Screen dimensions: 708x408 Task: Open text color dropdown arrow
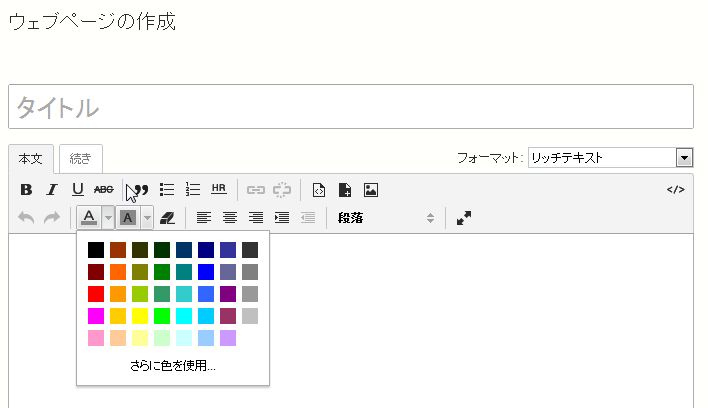(108, 218)
